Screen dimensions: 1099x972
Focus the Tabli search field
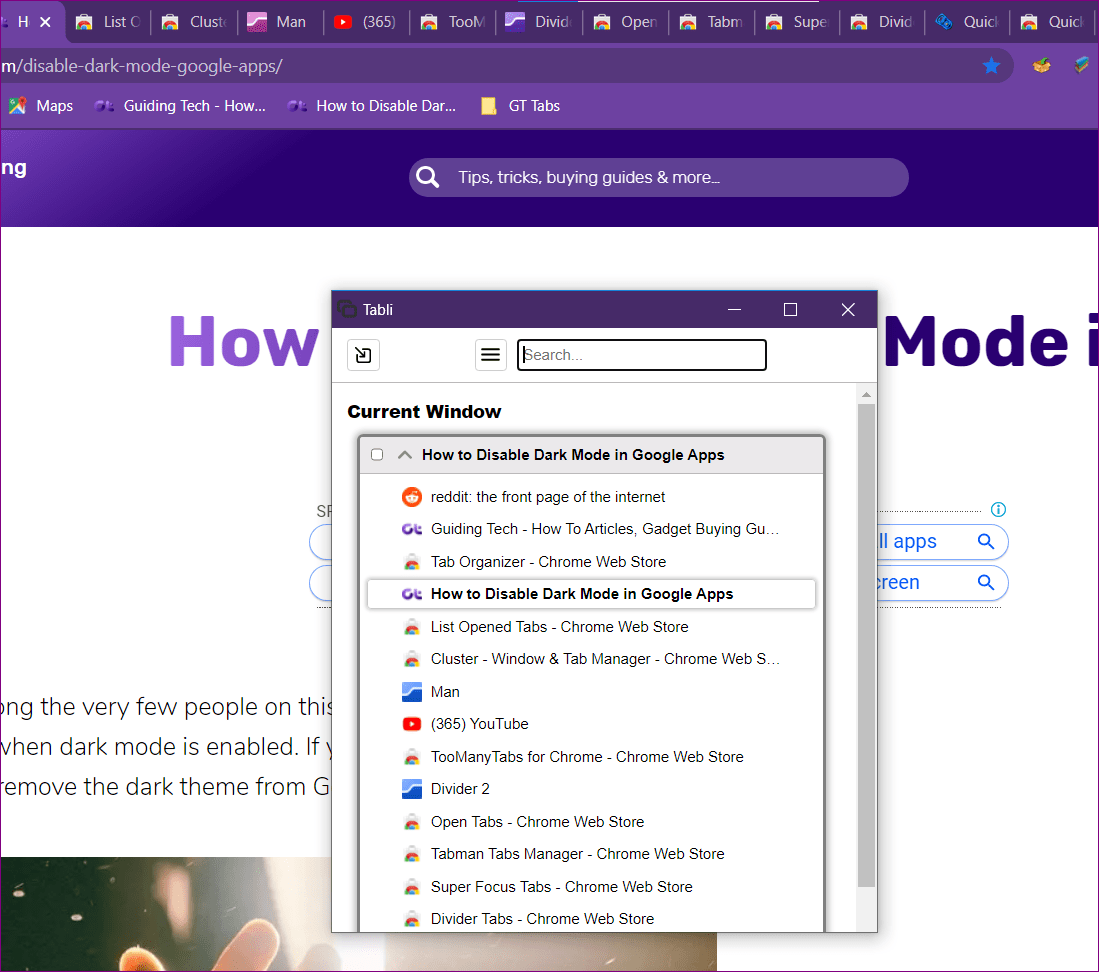point(642,355)
